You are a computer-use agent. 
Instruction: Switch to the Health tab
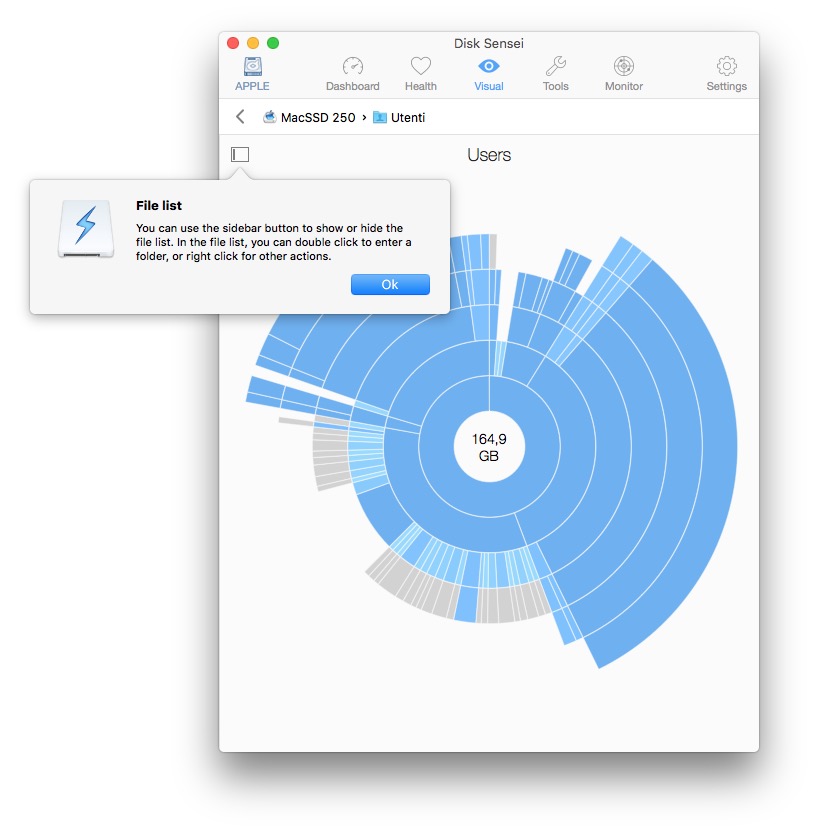421,74
